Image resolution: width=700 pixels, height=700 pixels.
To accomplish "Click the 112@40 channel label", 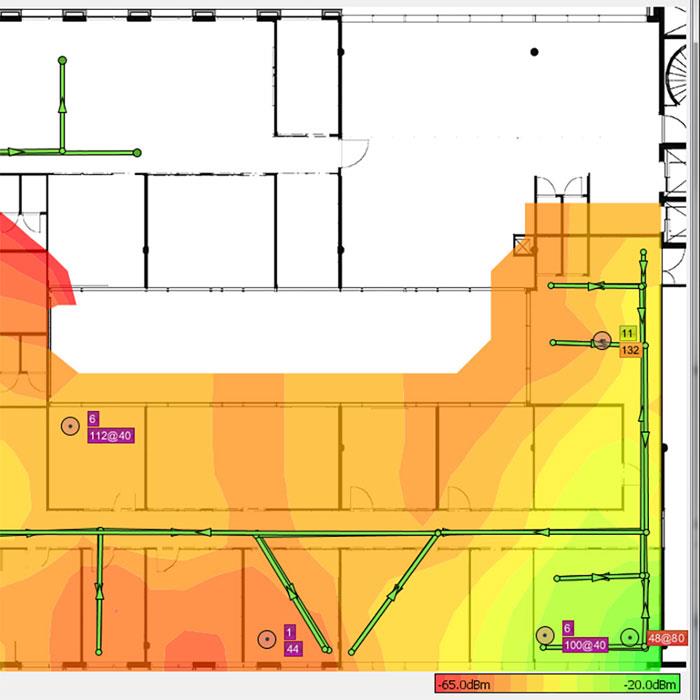I will [x=111, y=436].
